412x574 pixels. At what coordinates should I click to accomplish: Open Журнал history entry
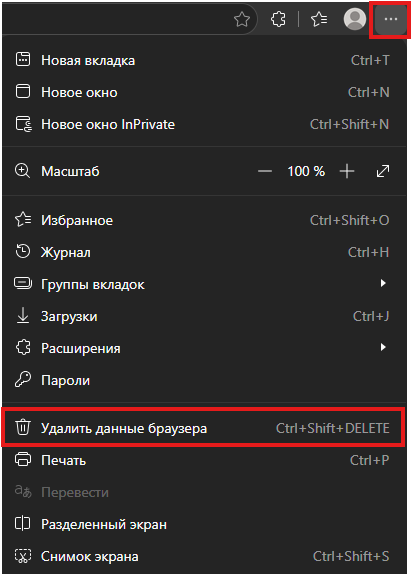tap(204, 252)
